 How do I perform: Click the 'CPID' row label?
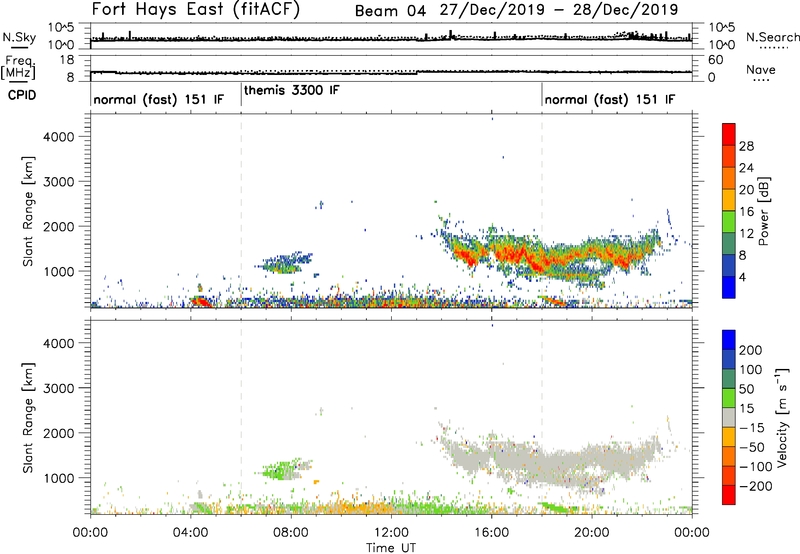coord(22,95)
